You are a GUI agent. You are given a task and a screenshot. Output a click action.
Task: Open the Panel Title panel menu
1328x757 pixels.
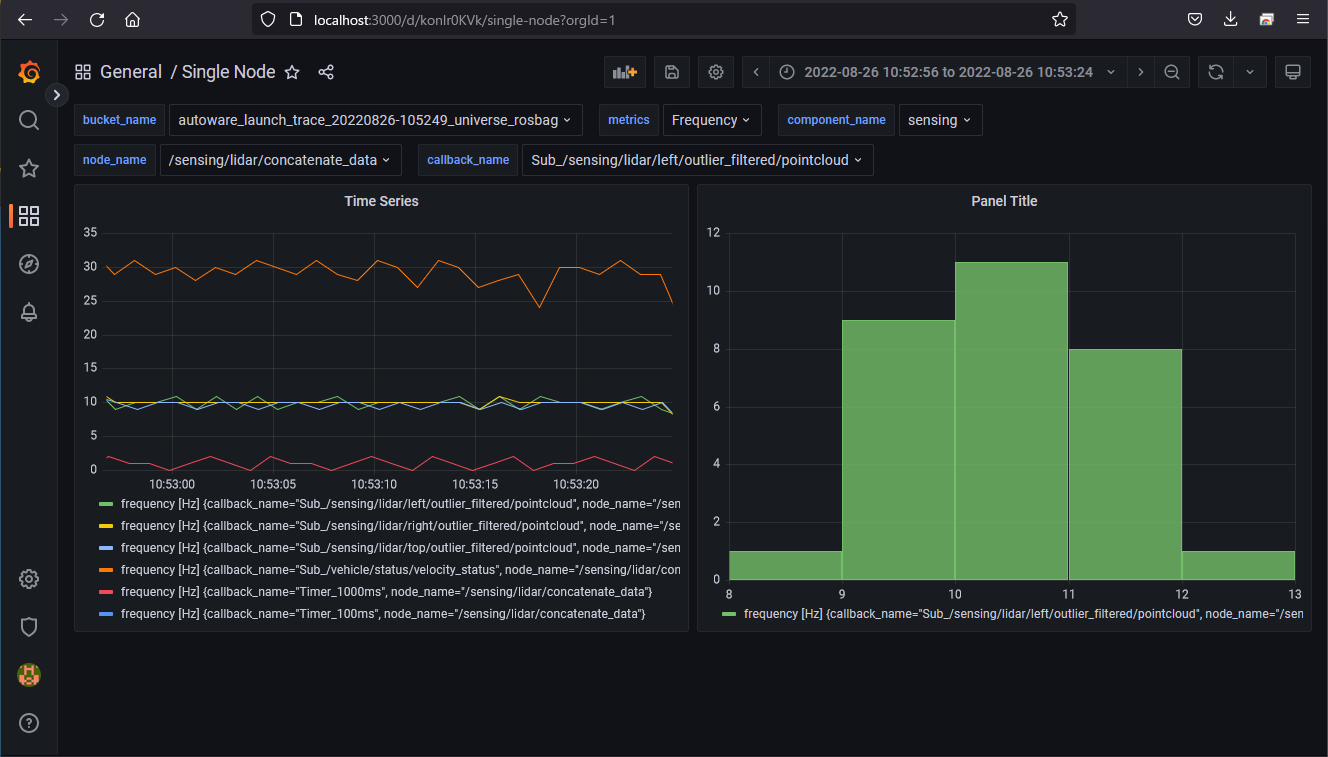pos(1004,200)
